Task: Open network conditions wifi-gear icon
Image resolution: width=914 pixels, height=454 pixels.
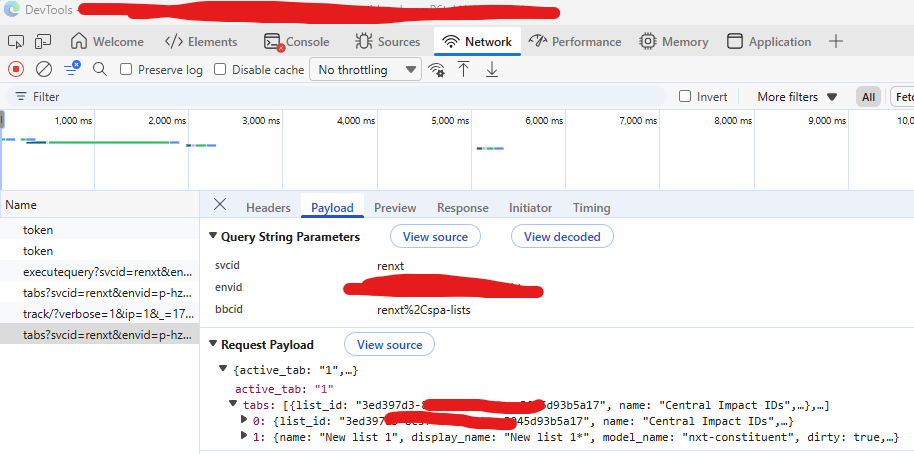Action: click(436, 70)
